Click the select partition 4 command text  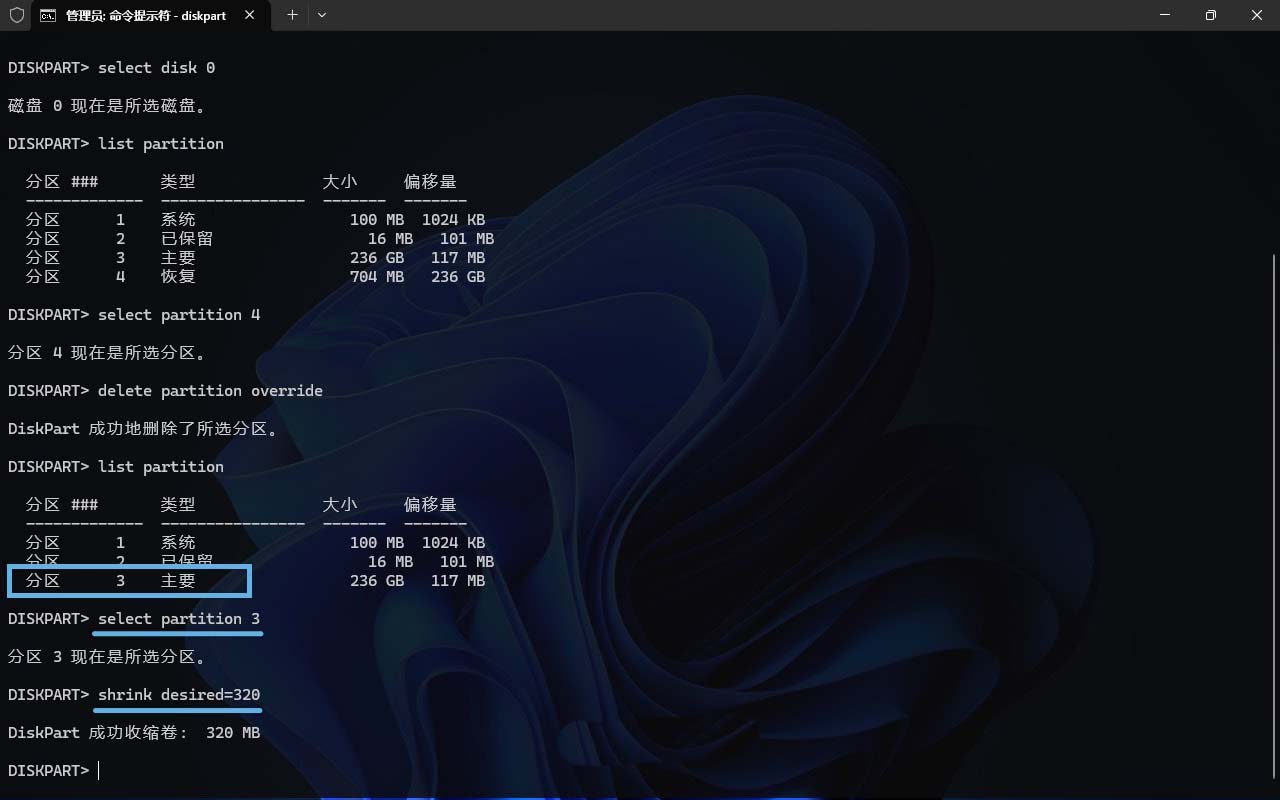point(179,315)
